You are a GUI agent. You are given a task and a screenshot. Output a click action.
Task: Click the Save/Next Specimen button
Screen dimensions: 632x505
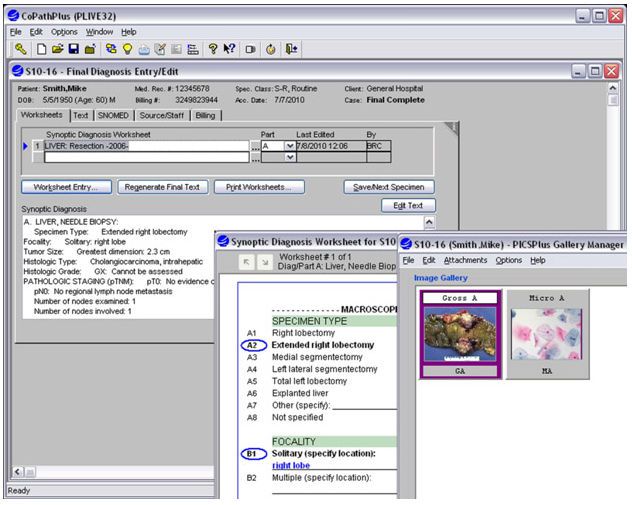[x=388, y=187]
